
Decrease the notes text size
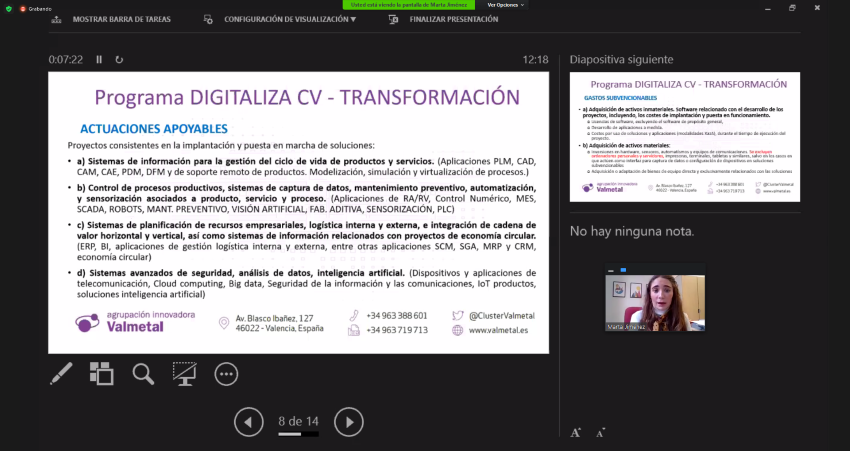(x=600, y=433)
